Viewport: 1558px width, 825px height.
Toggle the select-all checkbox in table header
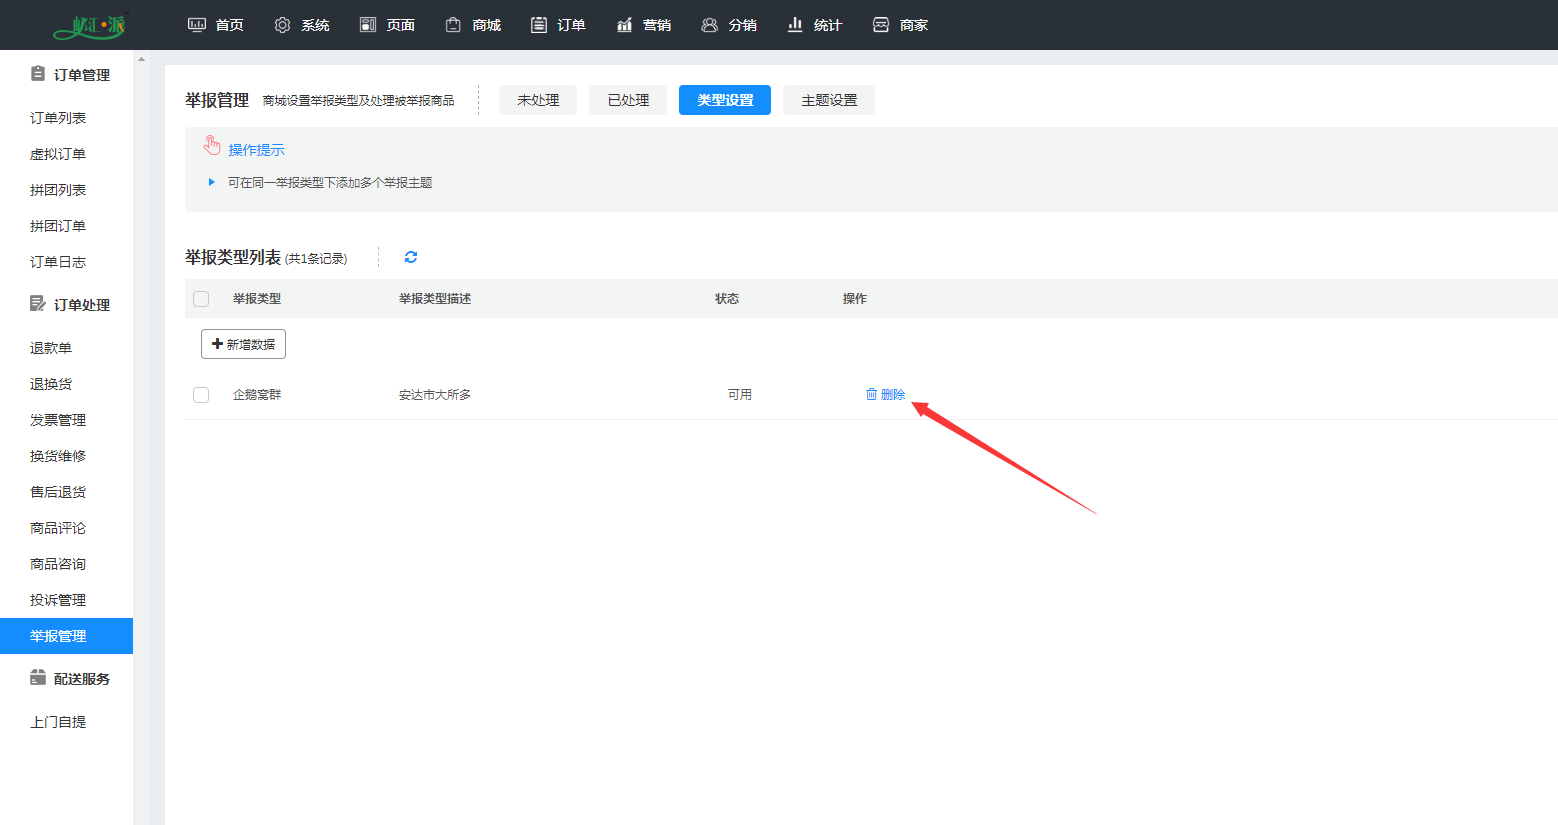click(201, 299)
